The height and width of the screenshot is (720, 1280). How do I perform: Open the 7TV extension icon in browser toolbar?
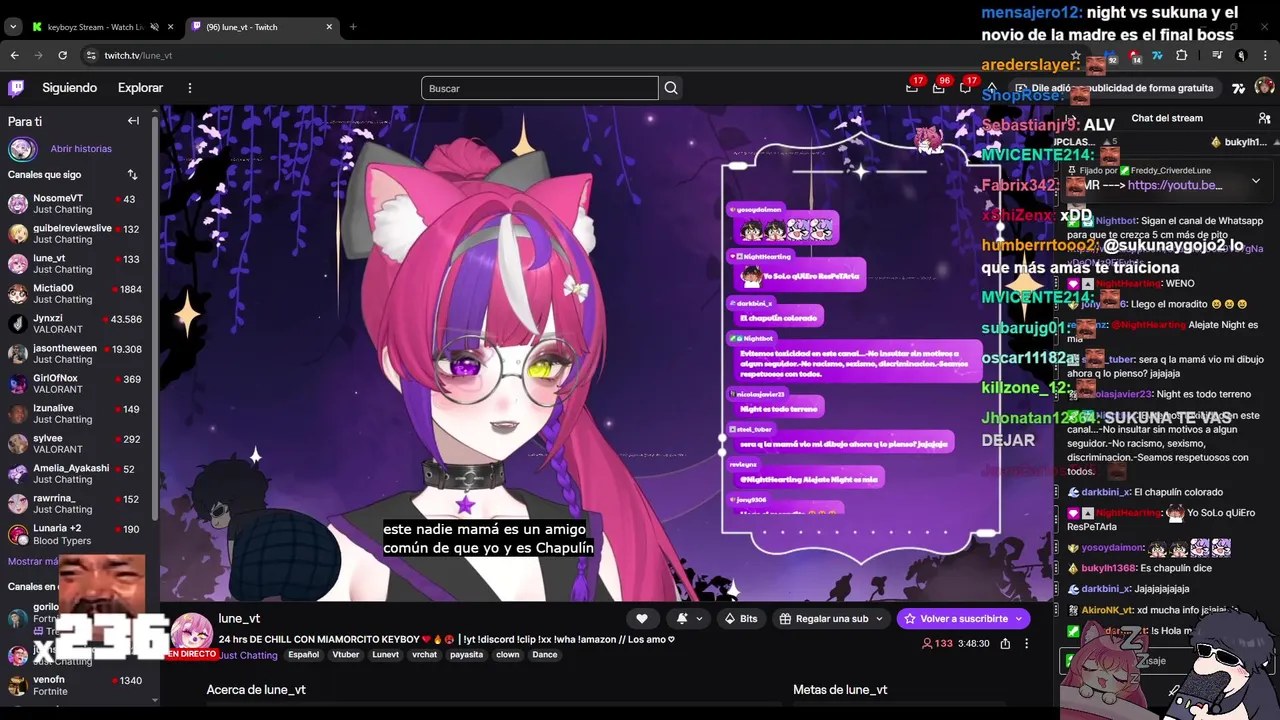pyautogui.click(x=1158, y=55)
